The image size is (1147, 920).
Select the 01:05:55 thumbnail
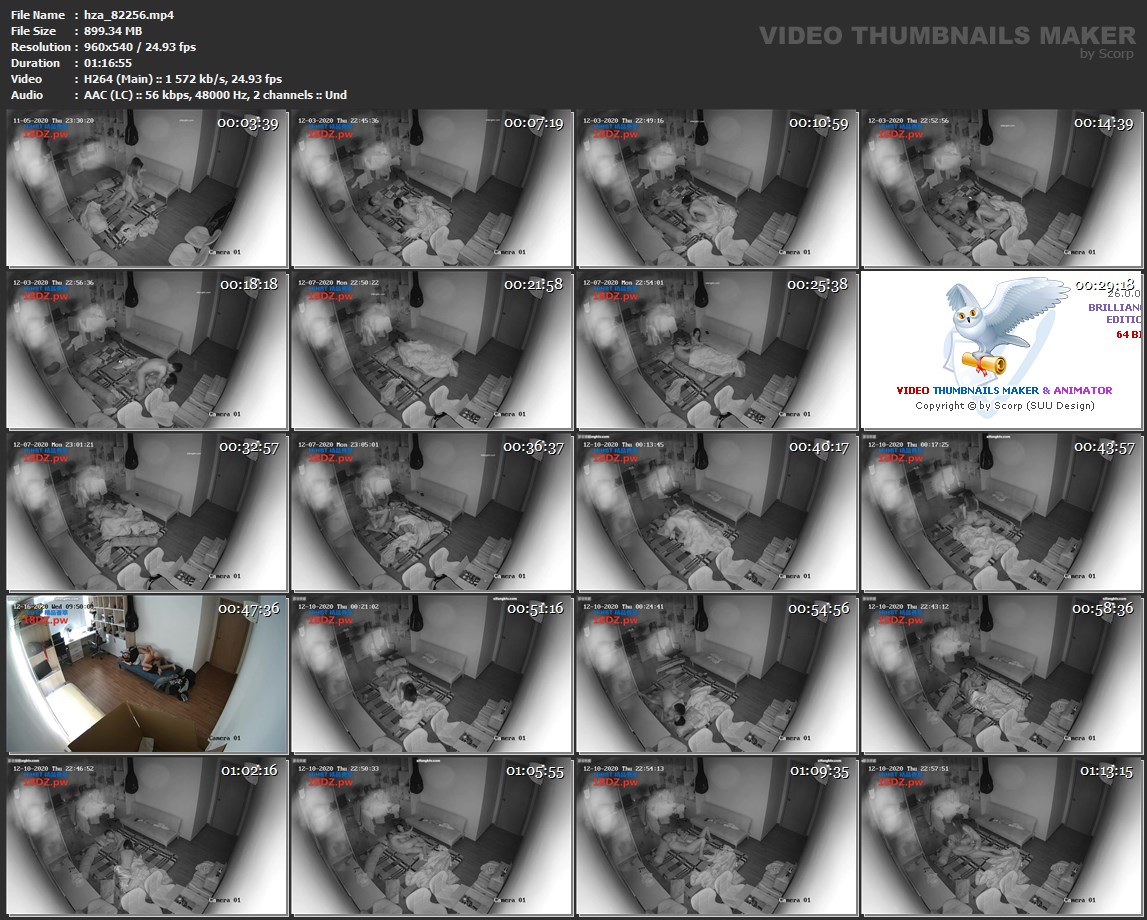432,837
